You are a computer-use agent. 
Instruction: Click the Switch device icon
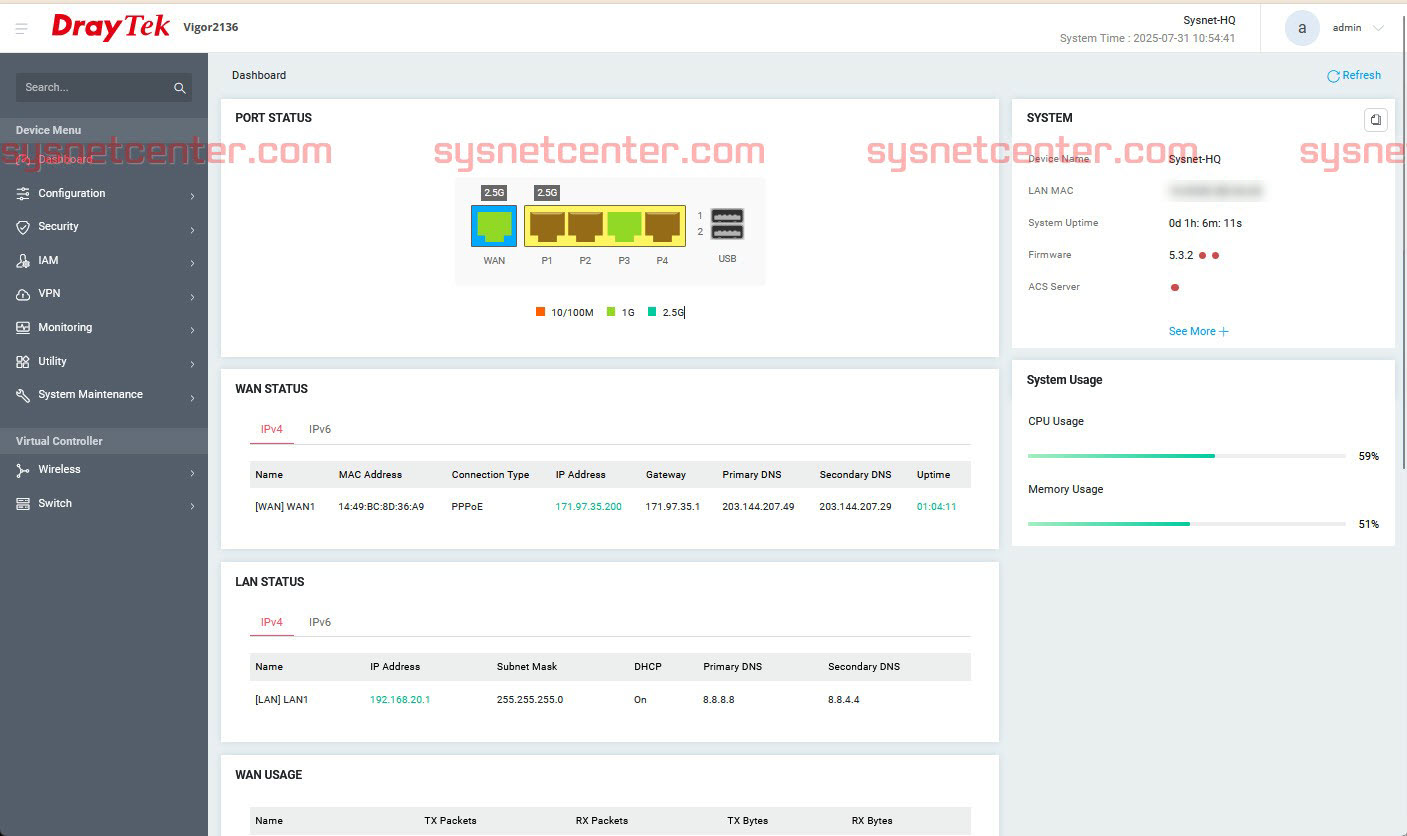click(x=23, y=504)
